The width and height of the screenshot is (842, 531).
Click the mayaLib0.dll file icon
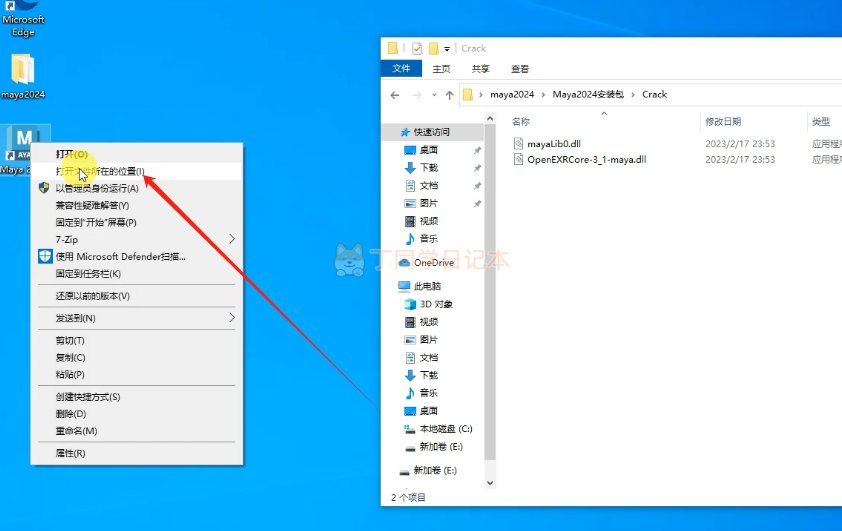[518, 143]
